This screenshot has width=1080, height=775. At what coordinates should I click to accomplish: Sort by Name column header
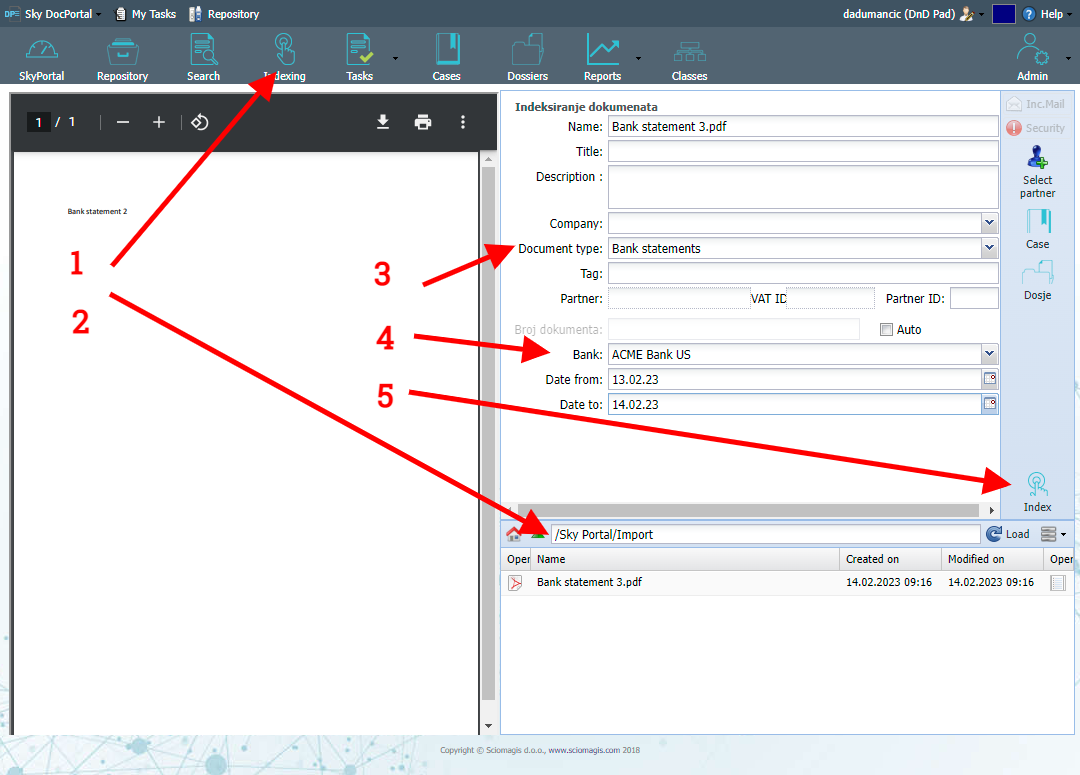pos(685,559)
